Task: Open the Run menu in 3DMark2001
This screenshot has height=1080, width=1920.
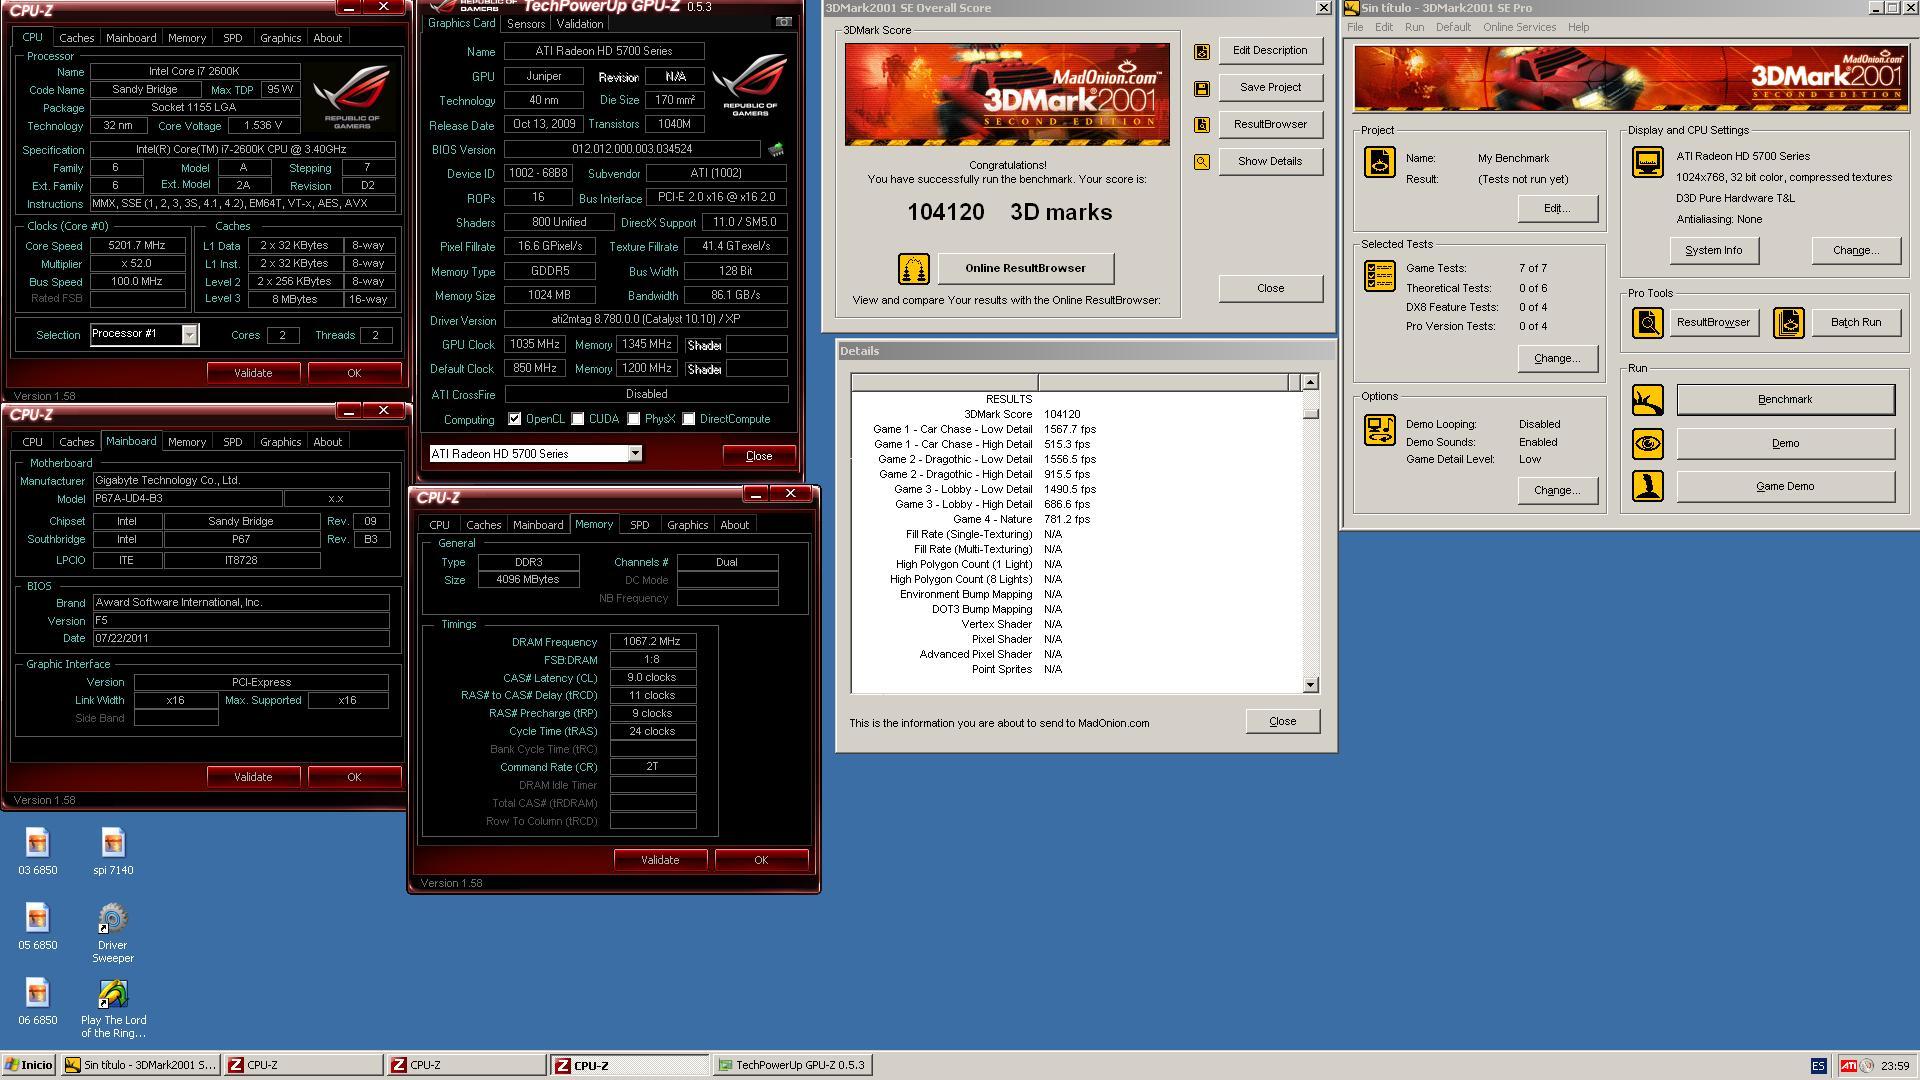Action: click(x=1414, y=27)
